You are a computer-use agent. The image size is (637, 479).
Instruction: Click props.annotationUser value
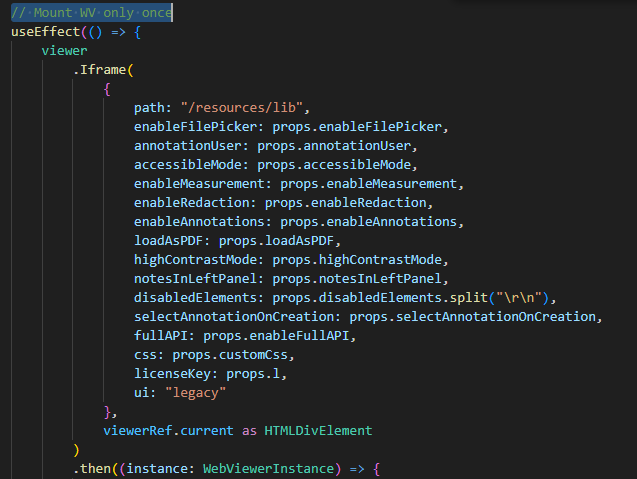[334, 146]
